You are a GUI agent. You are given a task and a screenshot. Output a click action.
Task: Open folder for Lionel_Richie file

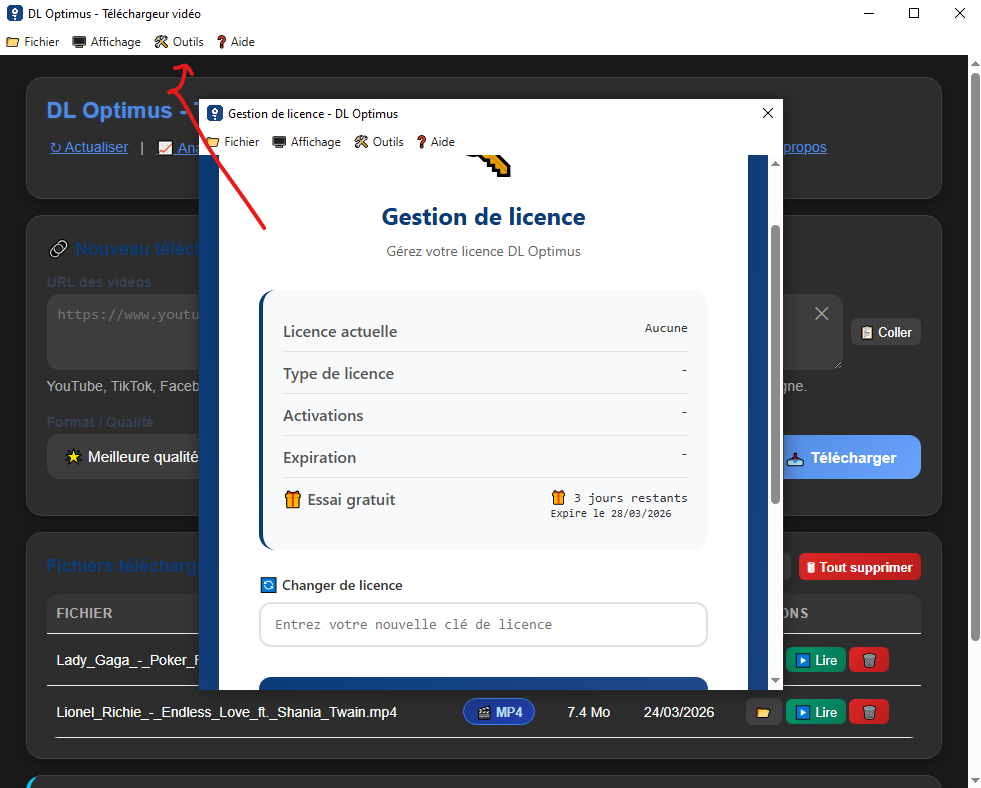click(x=763, y=712)
